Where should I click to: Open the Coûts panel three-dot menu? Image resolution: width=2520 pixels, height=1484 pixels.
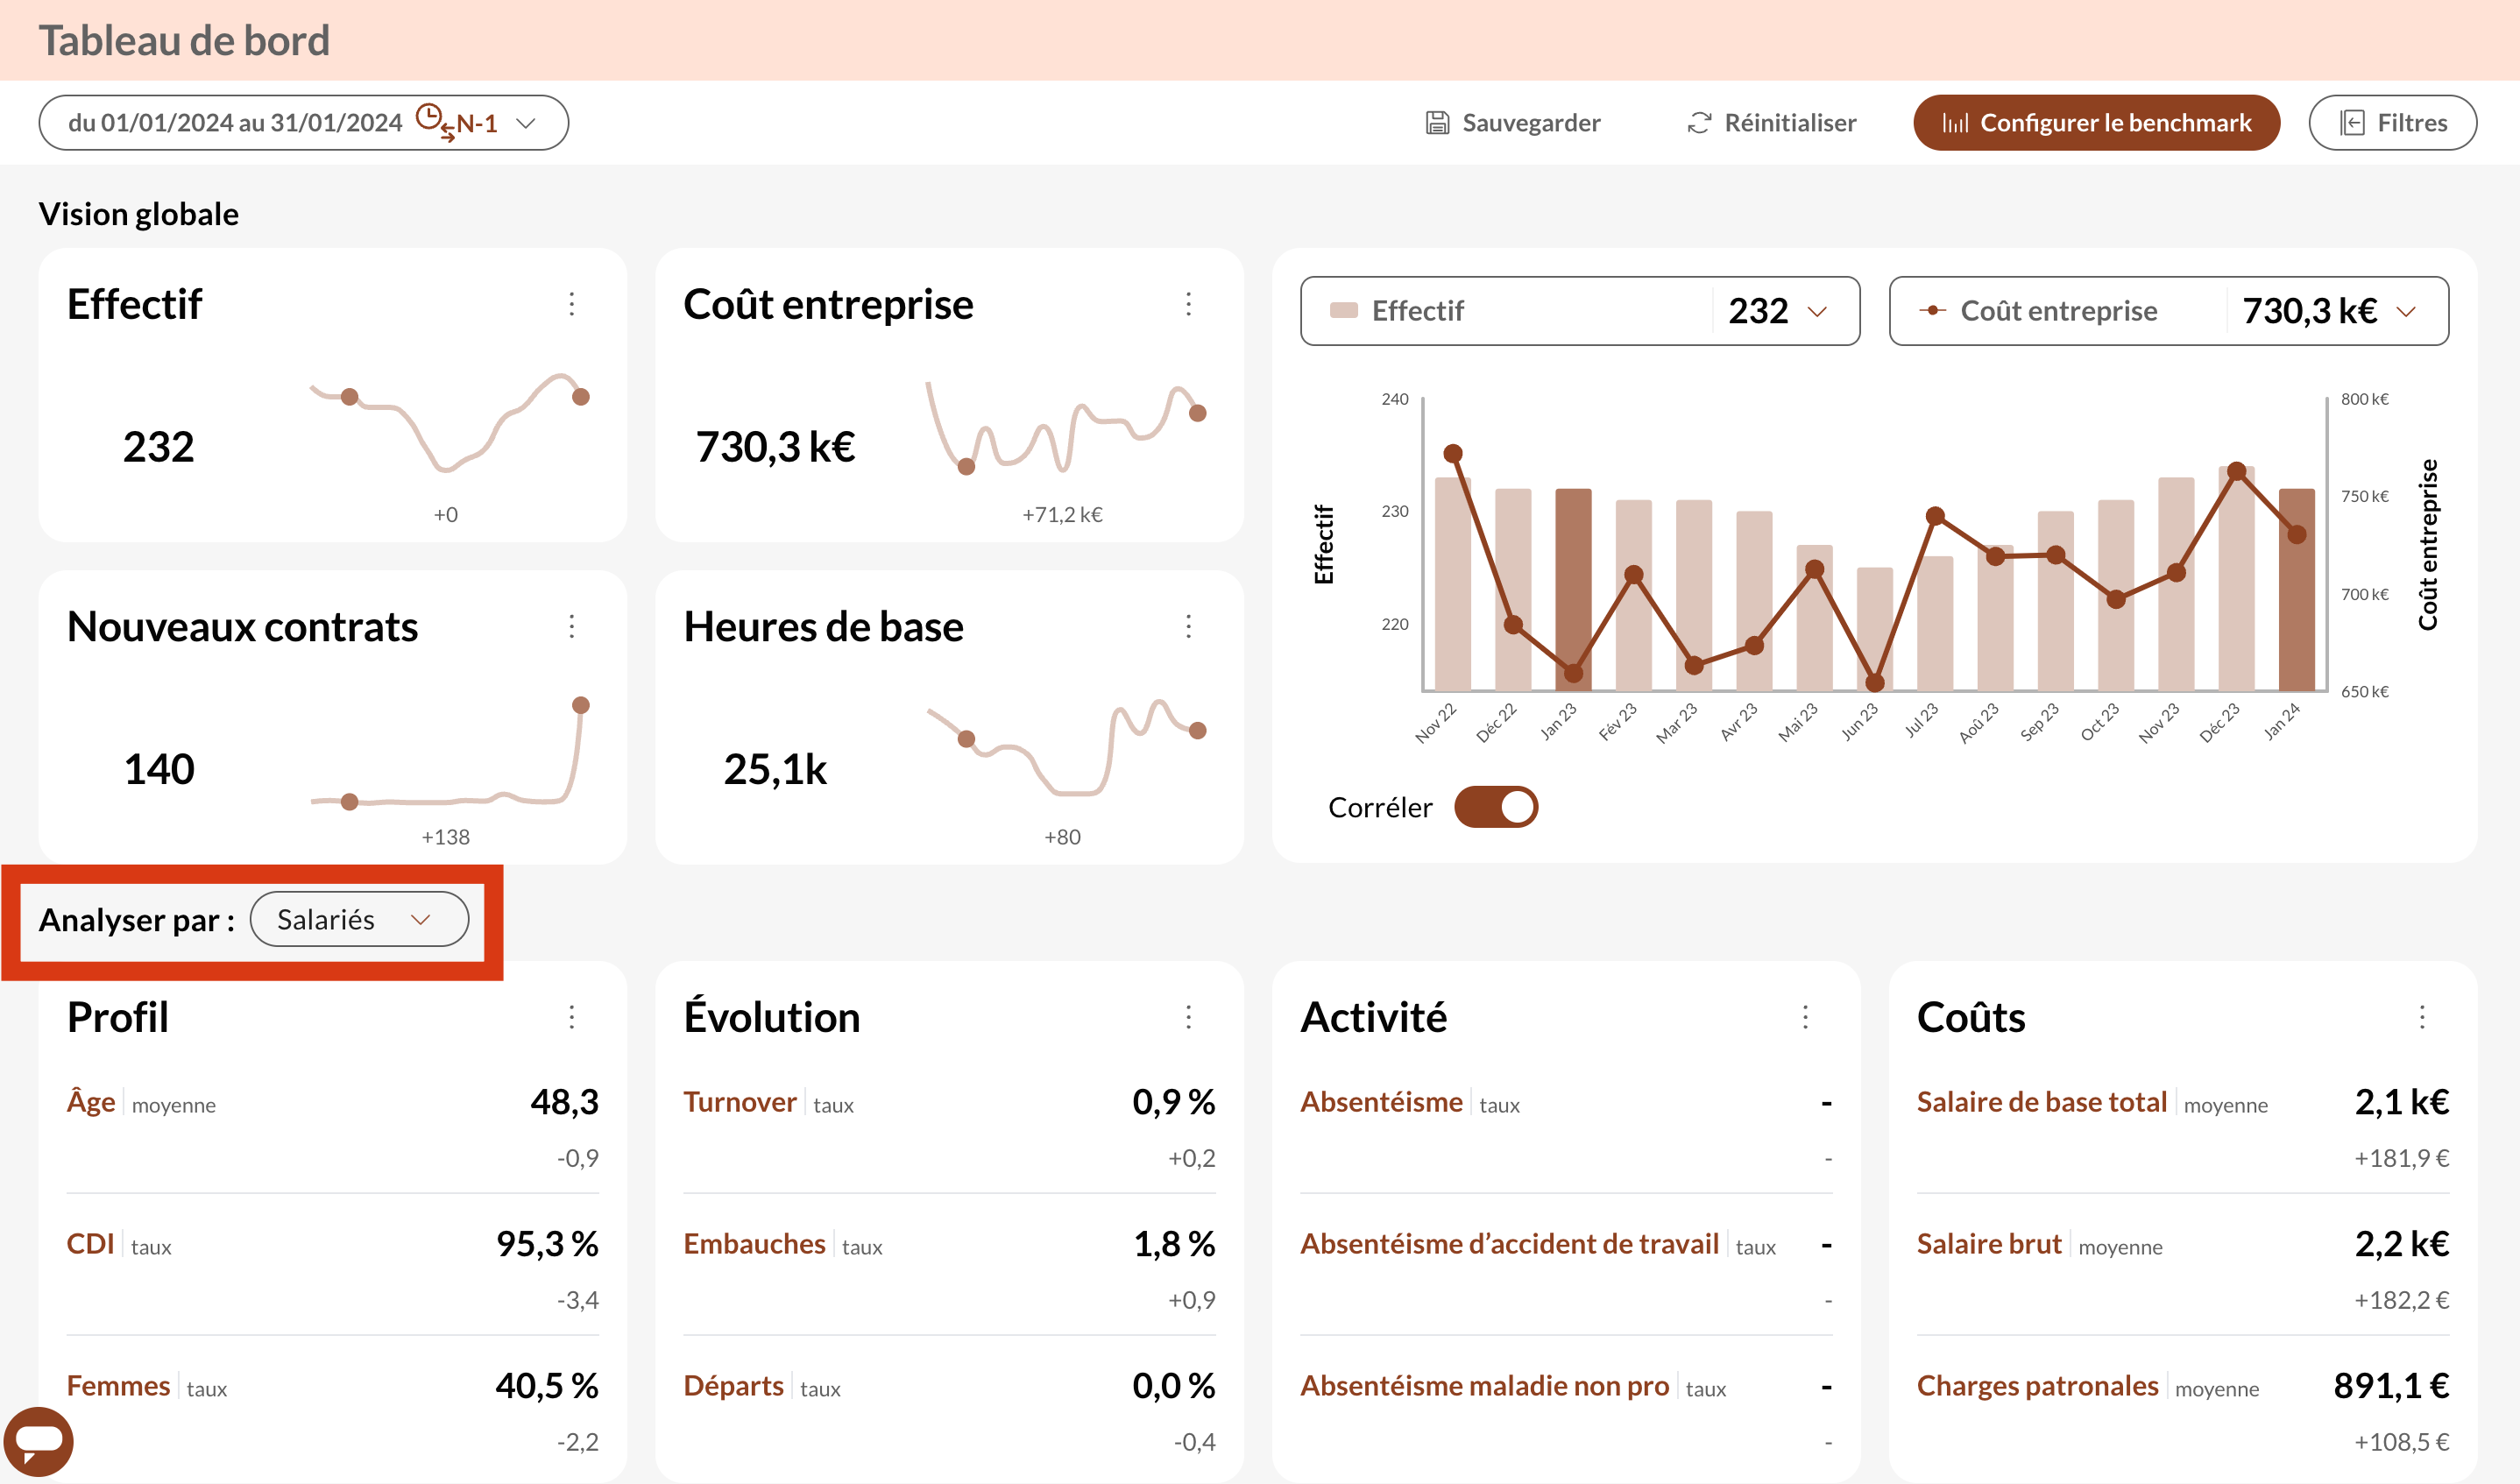tap(2421, 1017)
